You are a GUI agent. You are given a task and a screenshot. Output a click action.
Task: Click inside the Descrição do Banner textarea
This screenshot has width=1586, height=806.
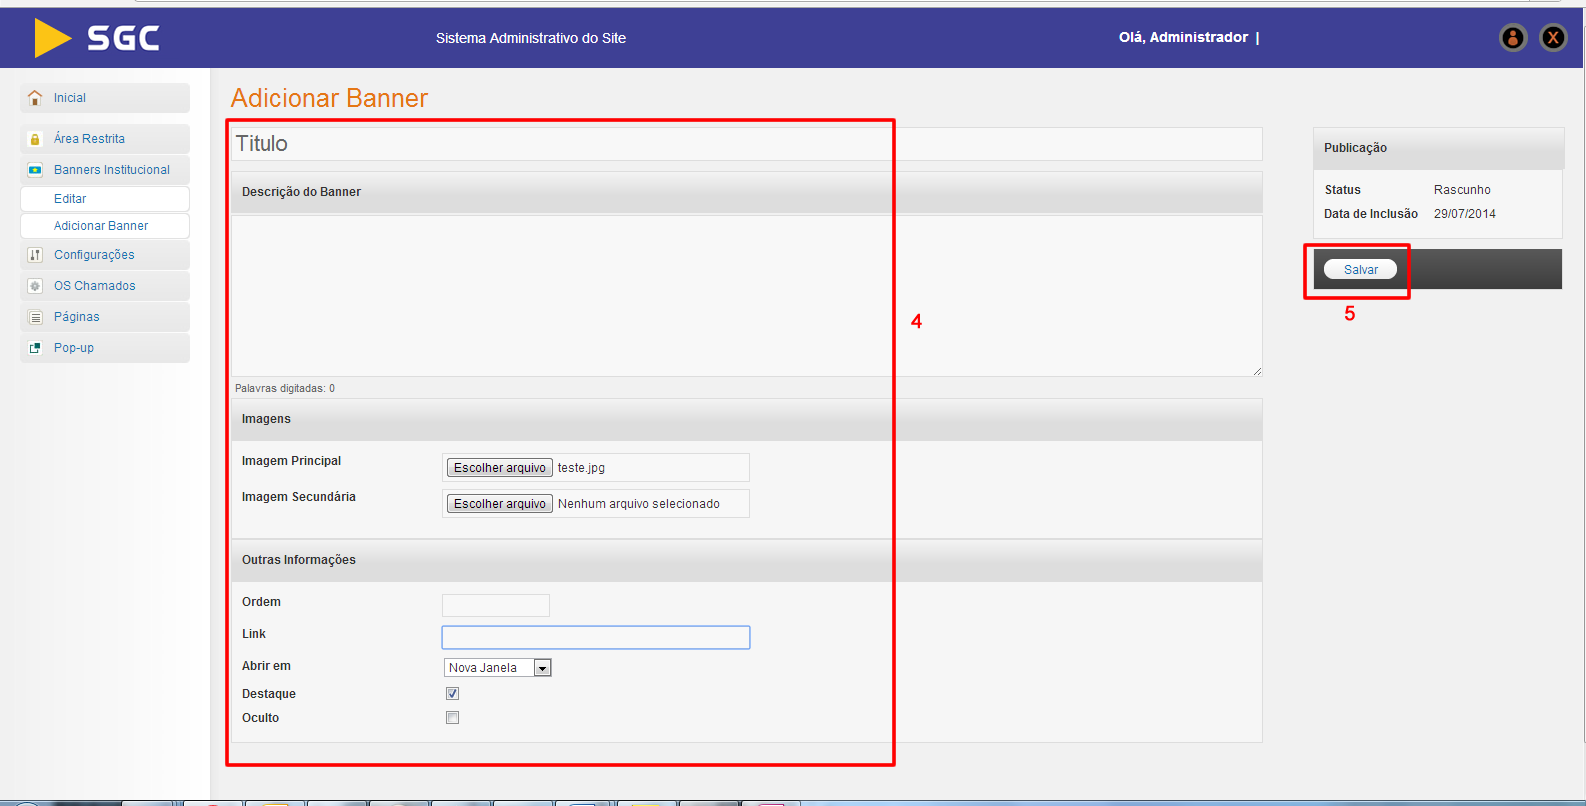746,296
